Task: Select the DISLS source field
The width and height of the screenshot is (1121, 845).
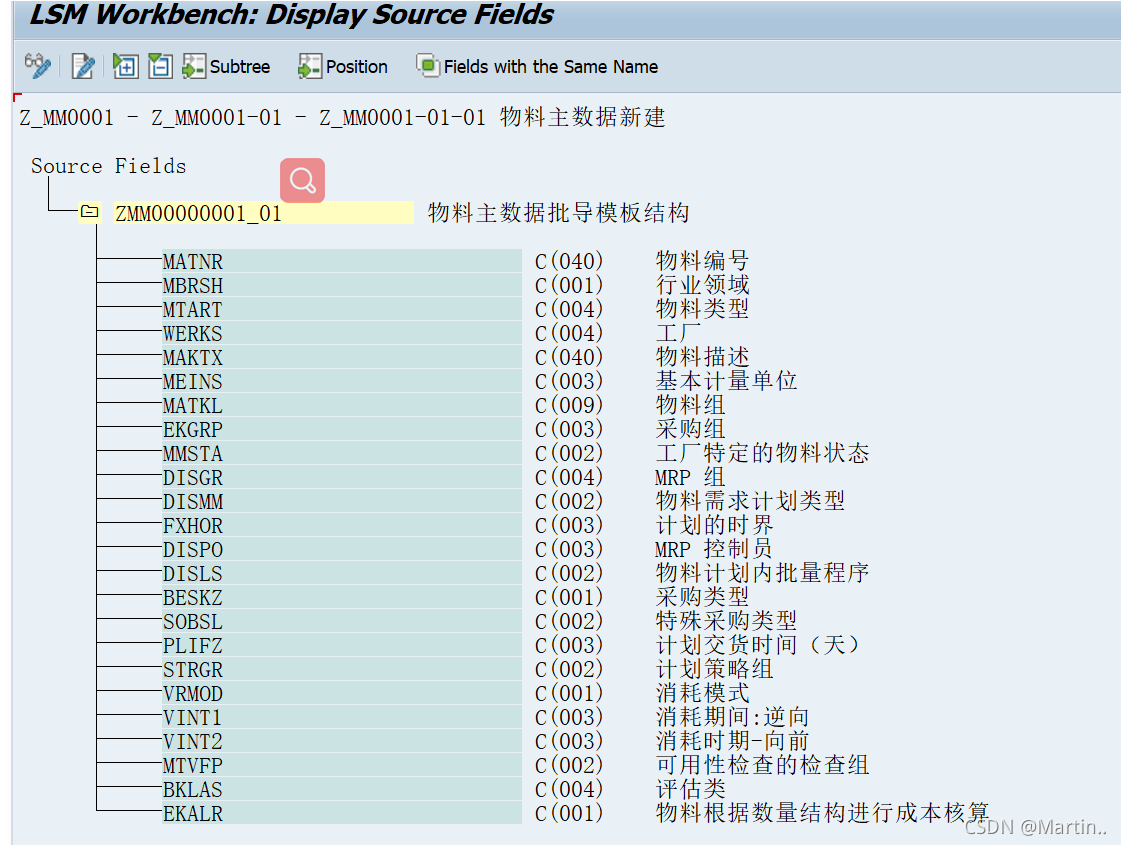Action: point(342,573)
